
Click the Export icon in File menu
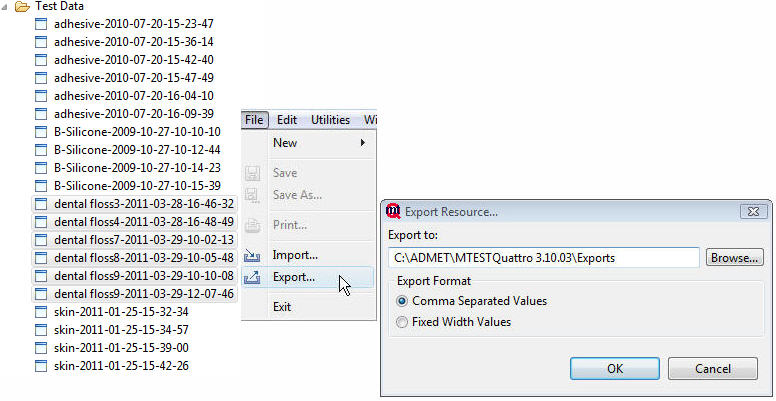pos(252,278)
